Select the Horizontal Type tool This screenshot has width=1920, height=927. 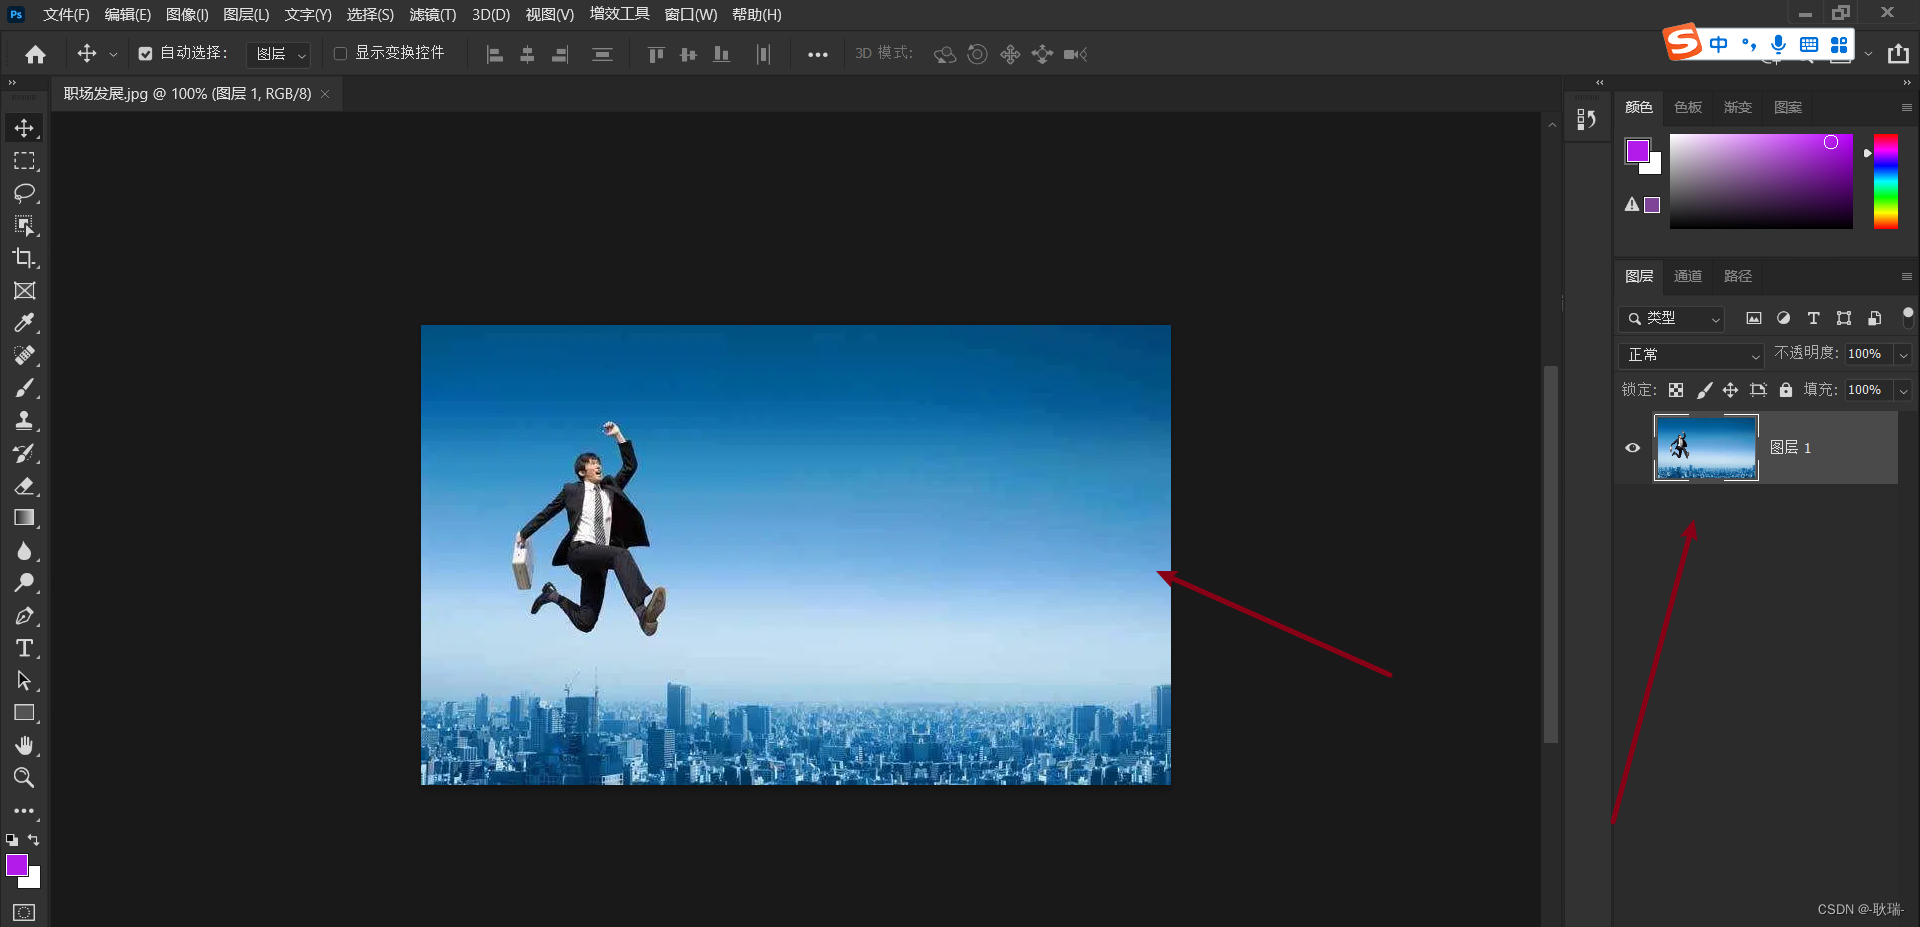coord(24,648)
